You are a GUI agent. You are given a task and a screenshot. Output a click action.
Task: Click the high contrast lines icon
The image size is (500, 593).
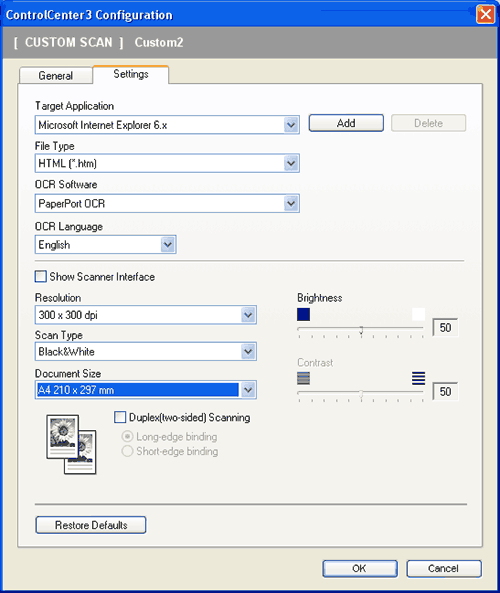[x=418, y=378]
